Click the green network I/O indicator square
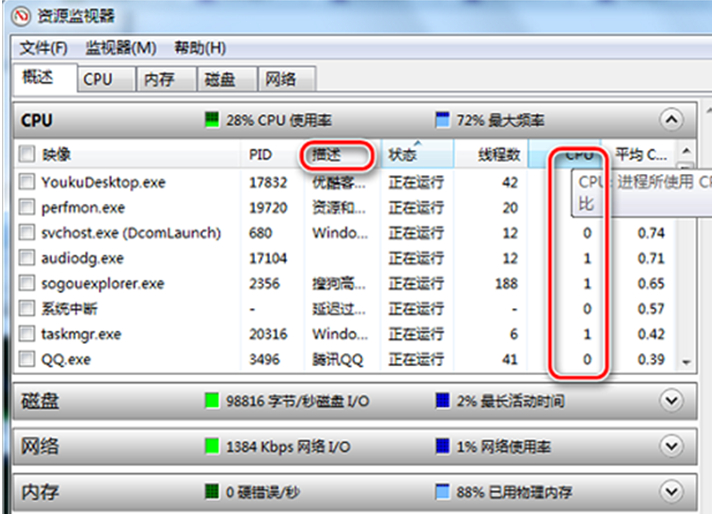Viewport: 712px width, 516px height. 211,446
